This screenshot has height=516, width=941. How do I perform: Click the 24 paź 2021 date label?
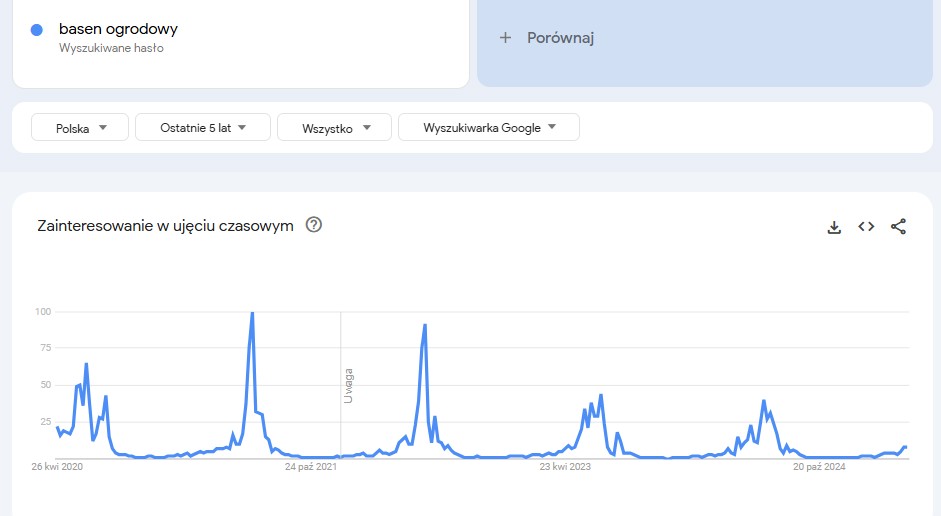pos(311,467)
